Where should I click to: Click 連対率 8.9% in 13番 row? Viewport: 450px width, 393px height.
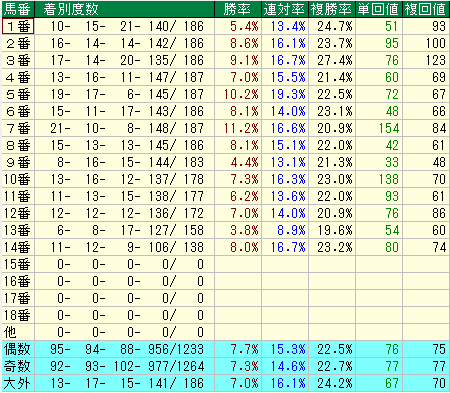(x=291, y=230)
